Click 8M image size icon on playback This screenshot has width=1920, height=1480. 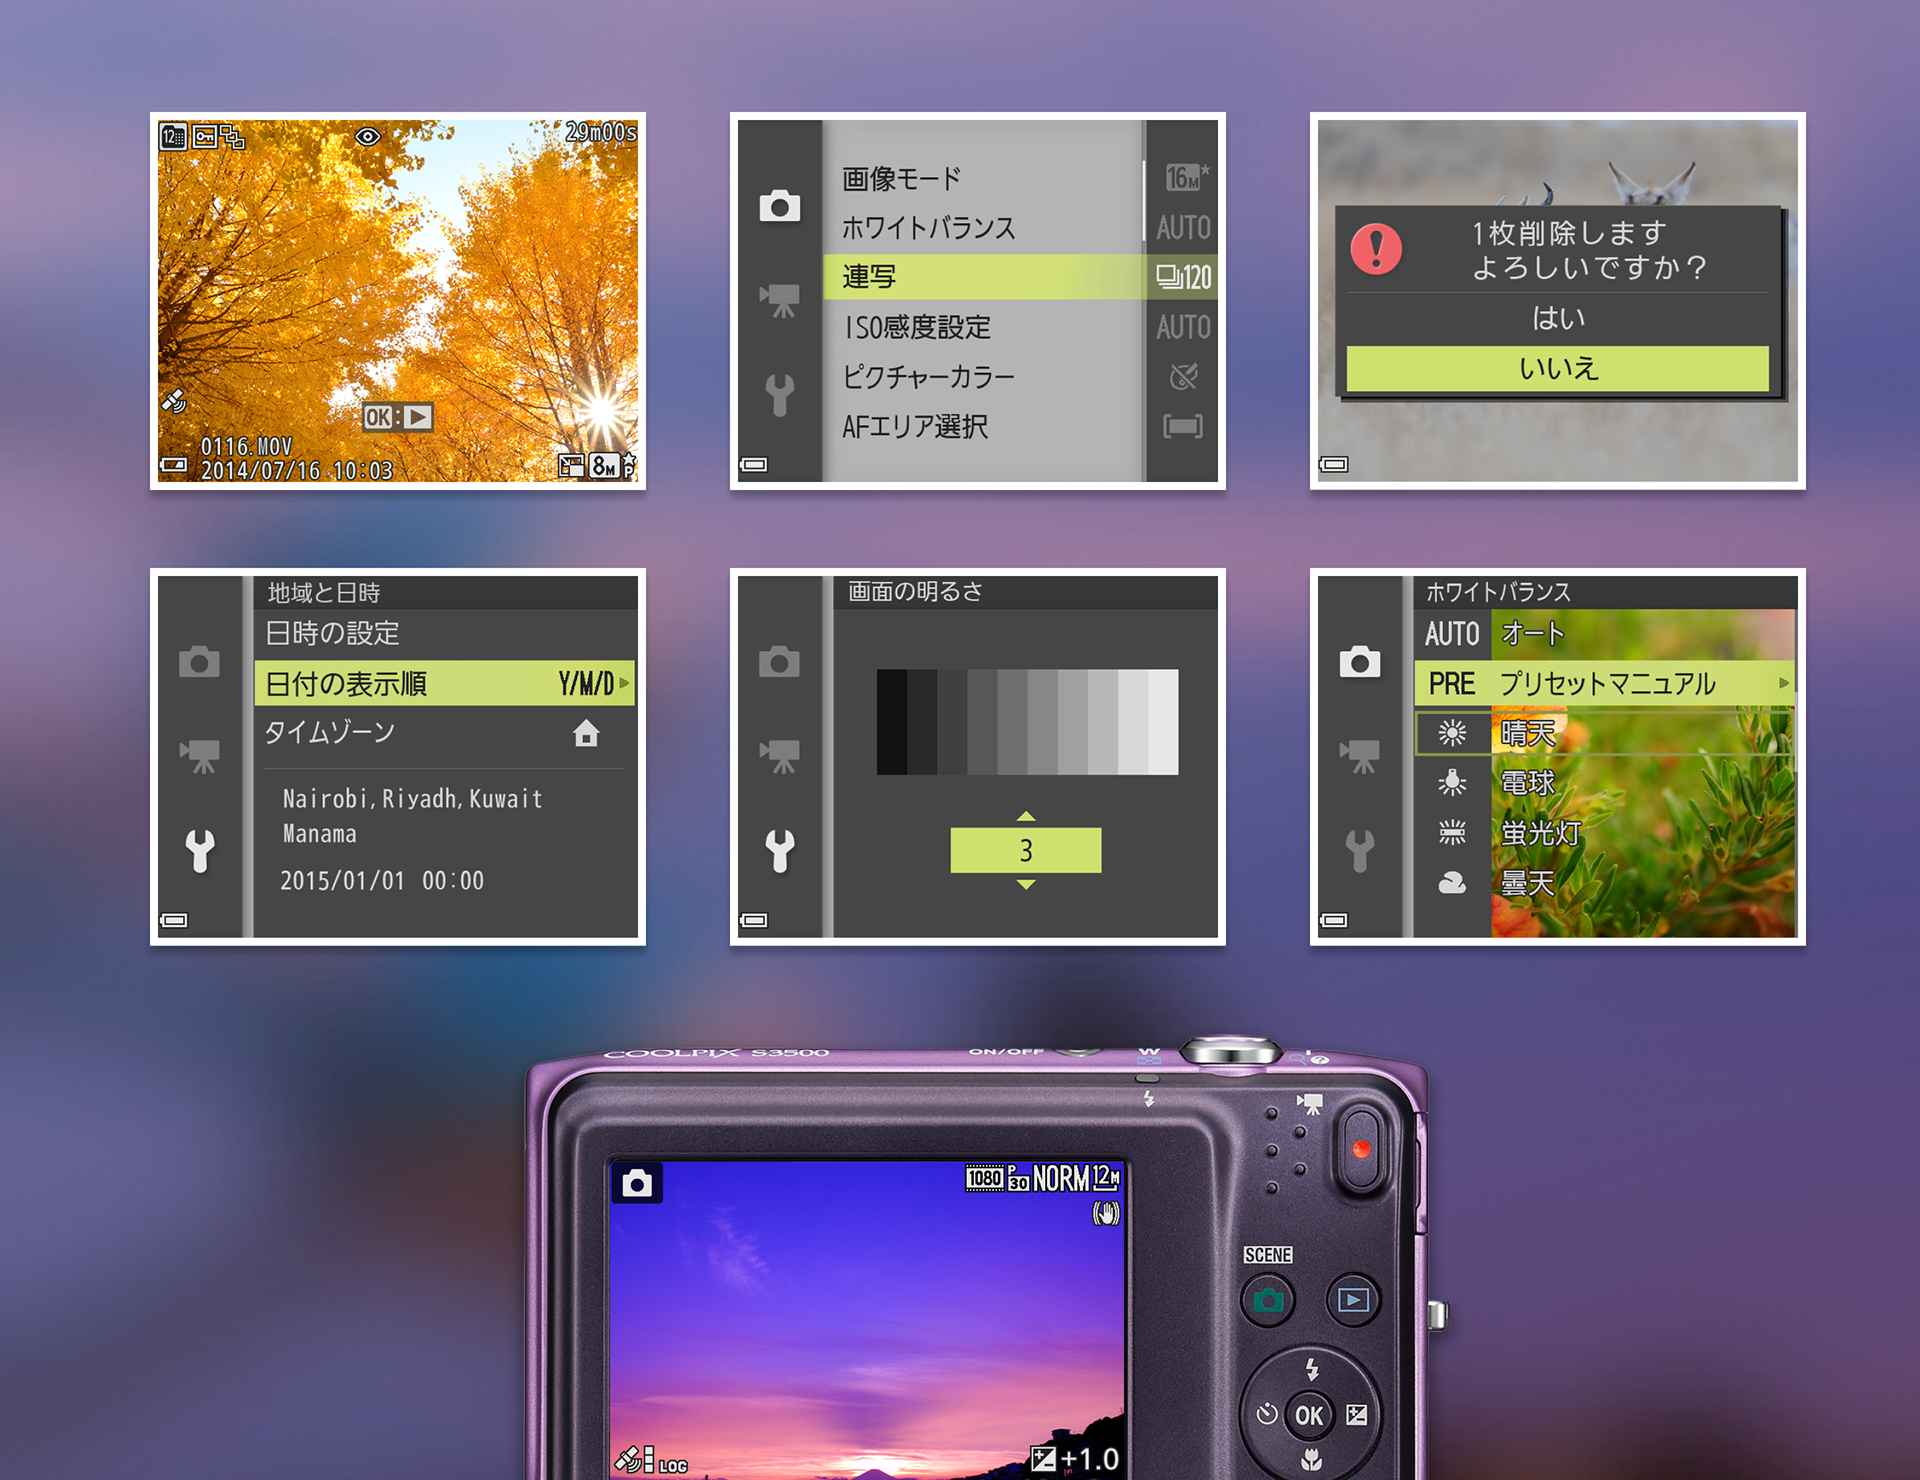click(604, 465)
